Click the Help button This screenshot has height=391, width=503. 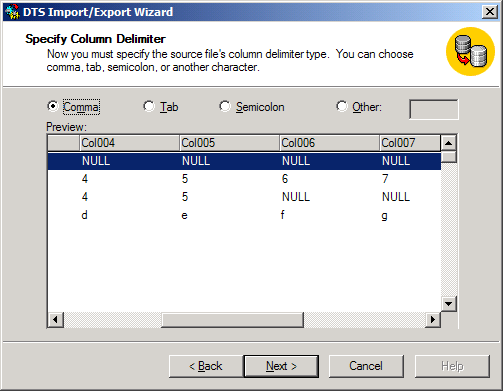(x=452, y=366)
